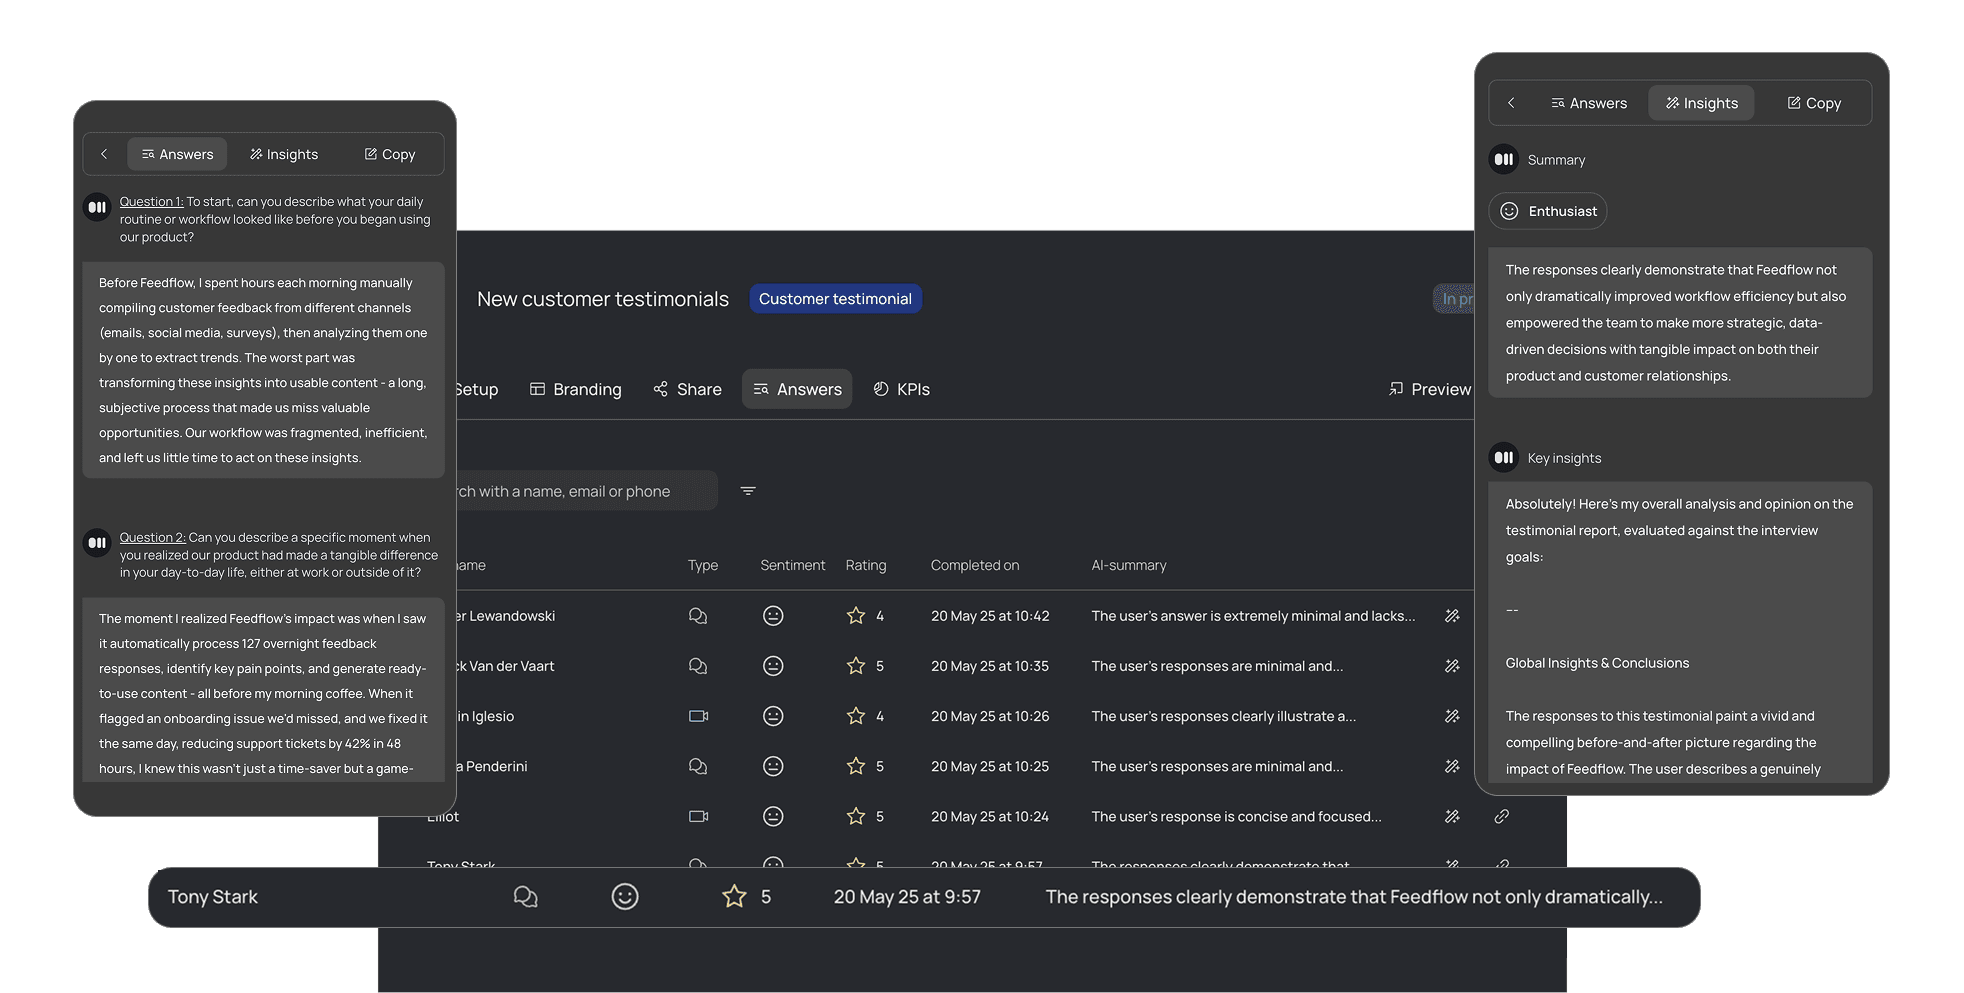Click the Preview button

1430,389
